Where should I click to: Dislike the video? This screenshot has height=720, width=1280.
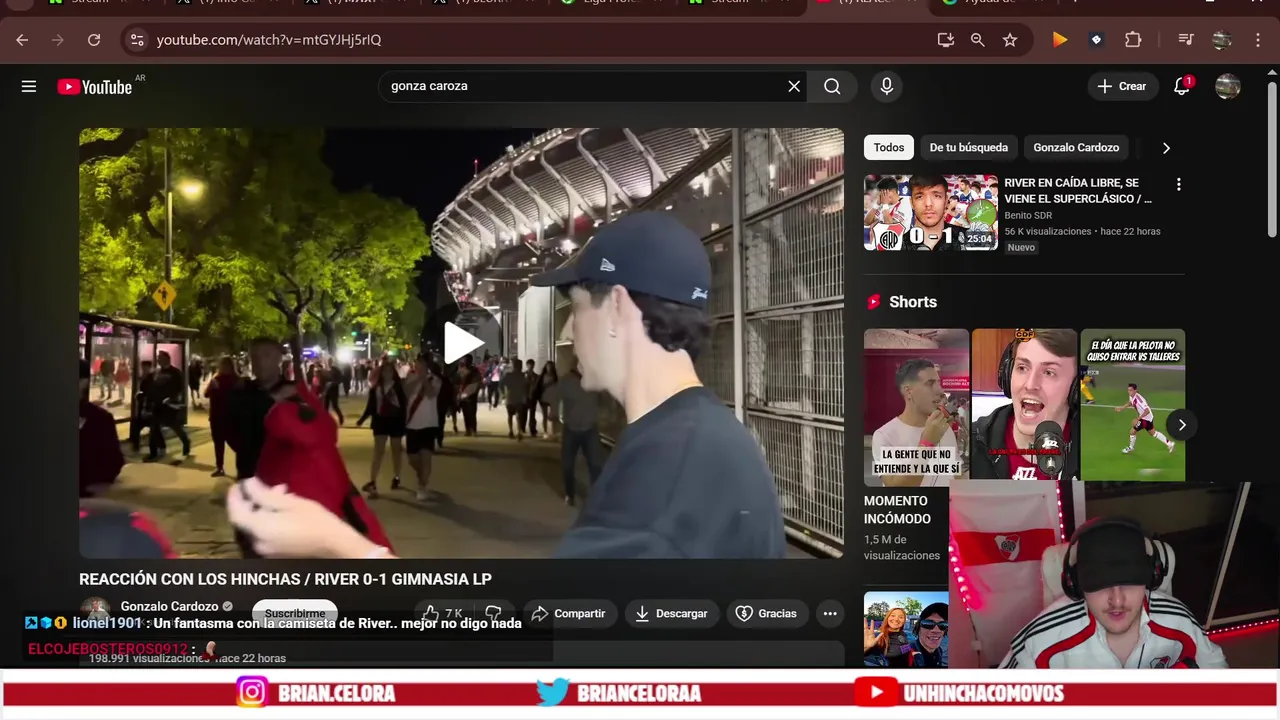coord(493,613)
